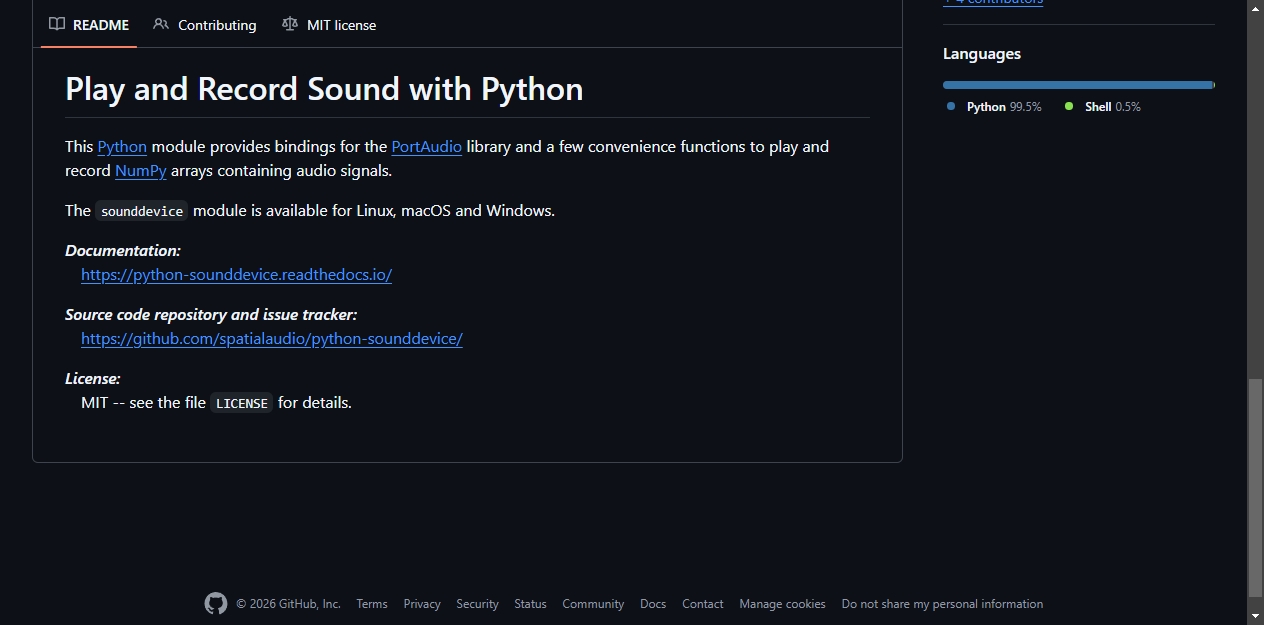Viewport: 1264px width, 625px height.
Task: Click 'Source code repository and issue tracker:' label
Action: pyautogui.click(x=211, y=314)
